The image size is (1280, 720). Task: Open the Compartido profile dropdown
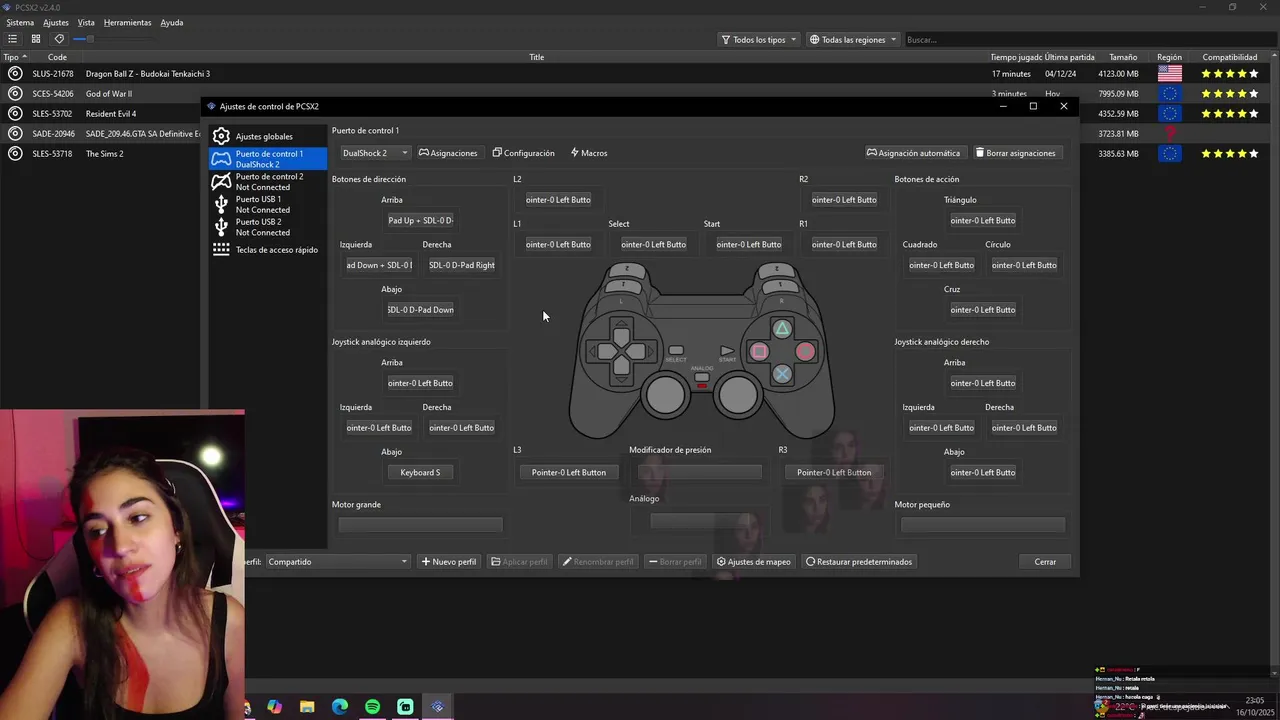[x=338, y=562]
